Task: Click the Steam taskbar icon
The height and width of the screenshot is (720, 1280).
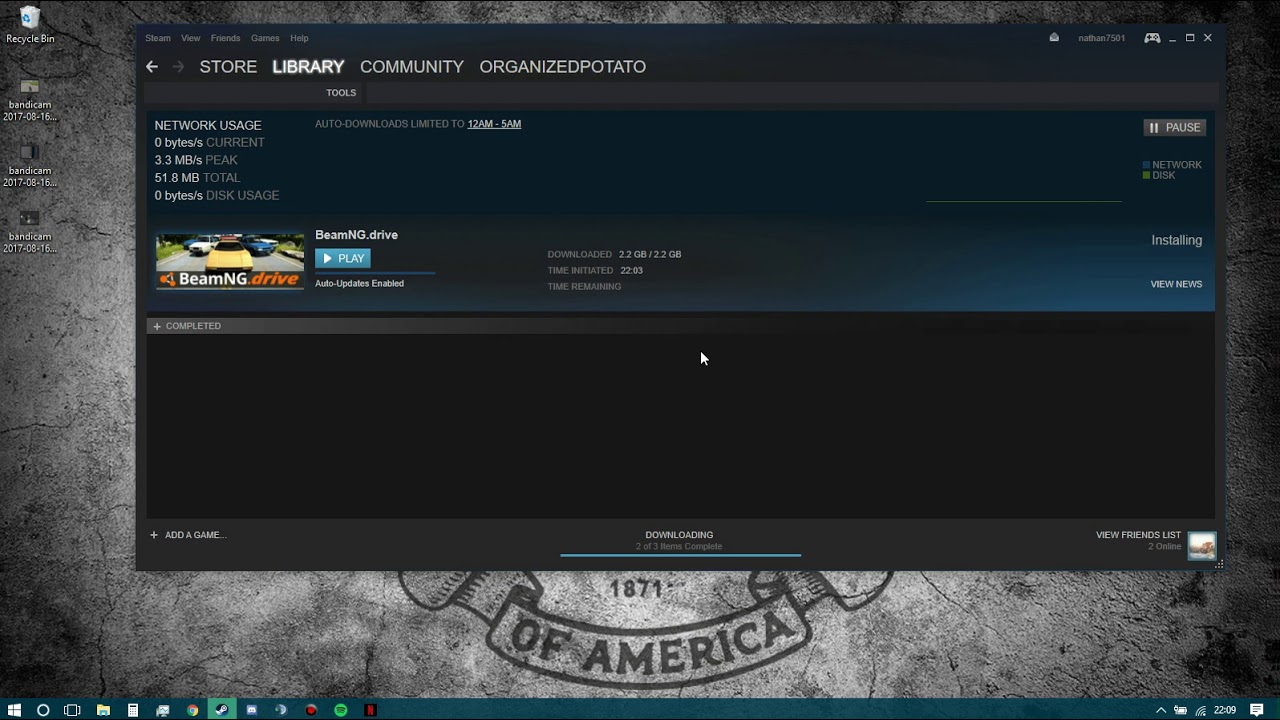Action: point(222,710)
